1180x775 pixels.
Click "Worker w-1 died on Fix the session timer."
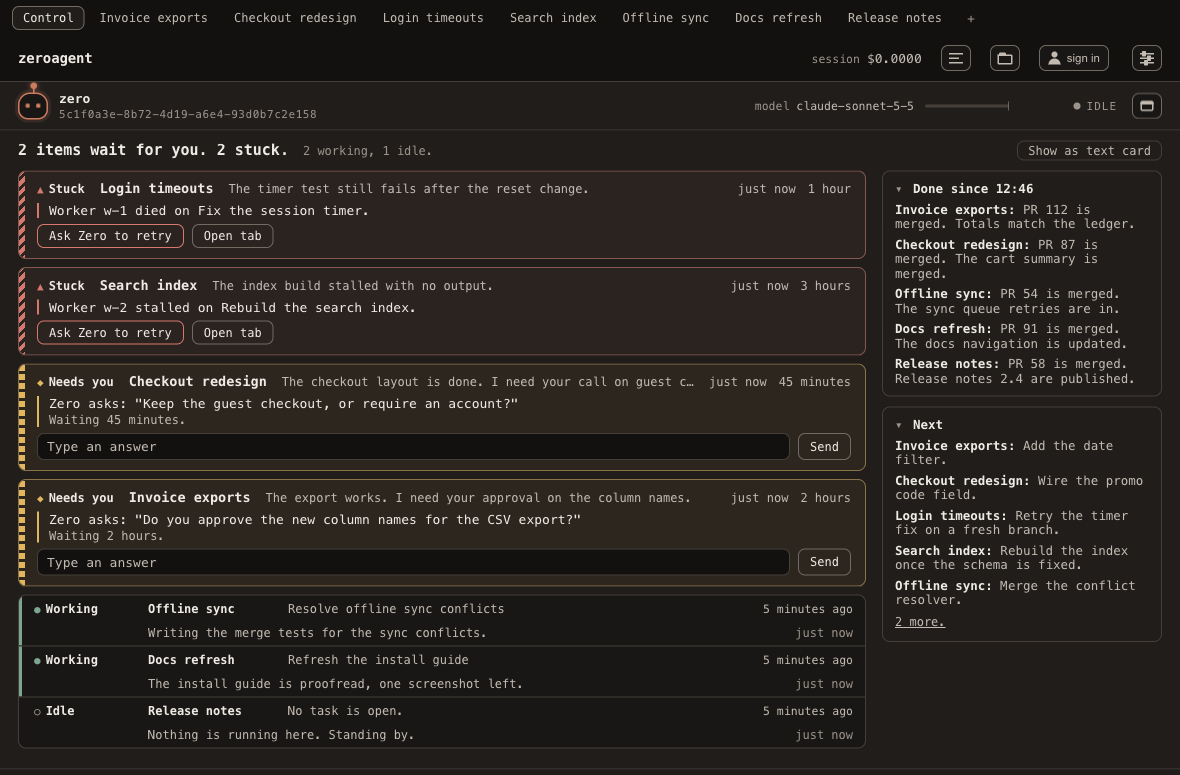pos(208,211)
